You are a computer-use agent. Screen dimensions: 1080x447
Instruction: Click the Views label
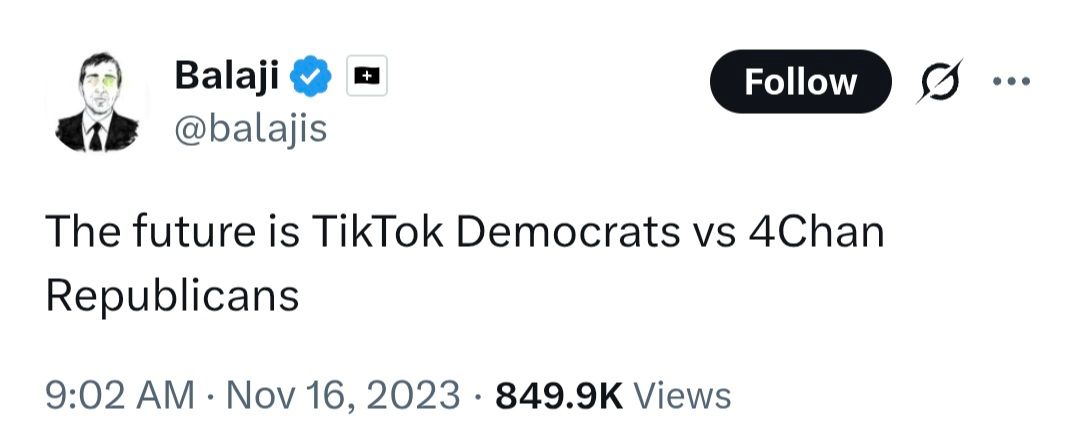[x=683, y=395]
